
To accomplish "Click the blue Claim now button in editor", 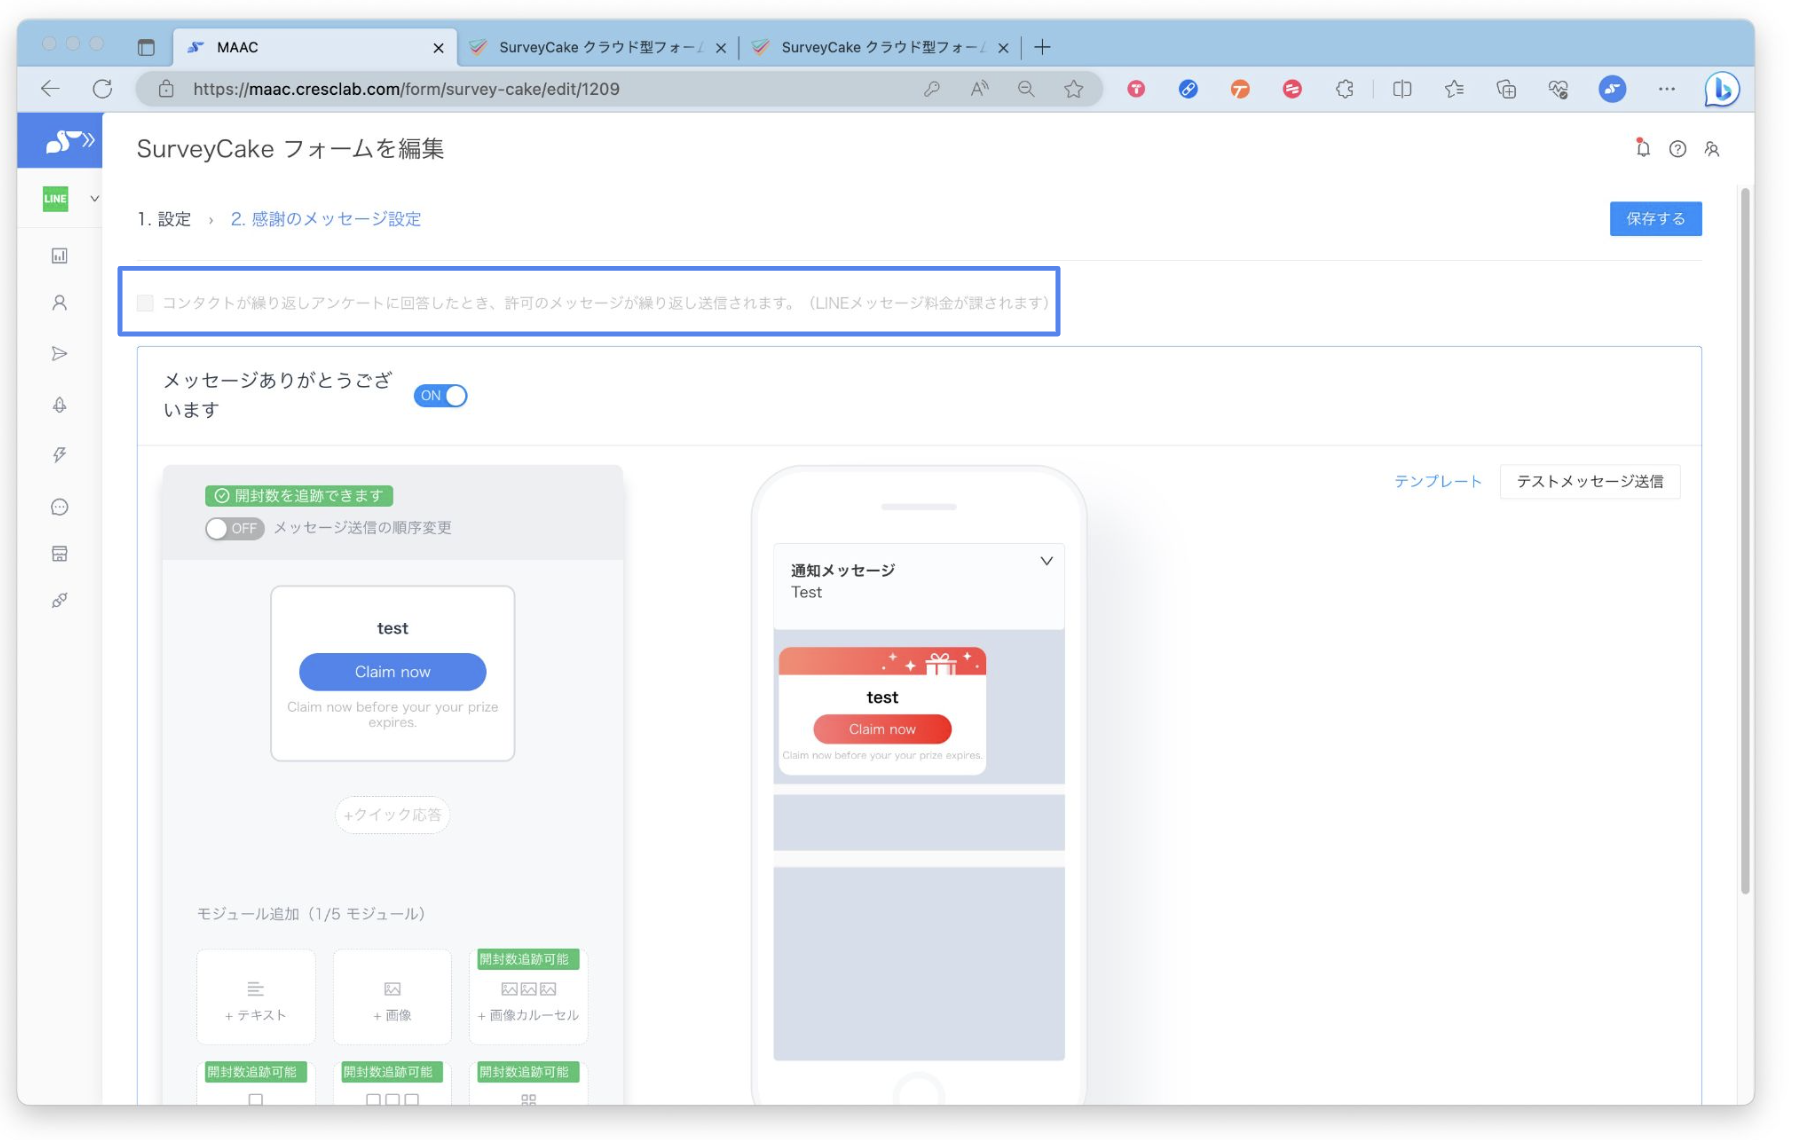I will click(392, 672).
